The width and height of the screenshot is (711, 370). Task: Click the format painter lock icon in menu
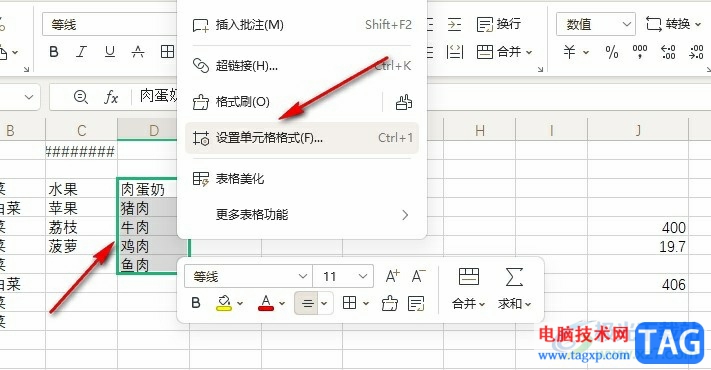coord(404,102)
